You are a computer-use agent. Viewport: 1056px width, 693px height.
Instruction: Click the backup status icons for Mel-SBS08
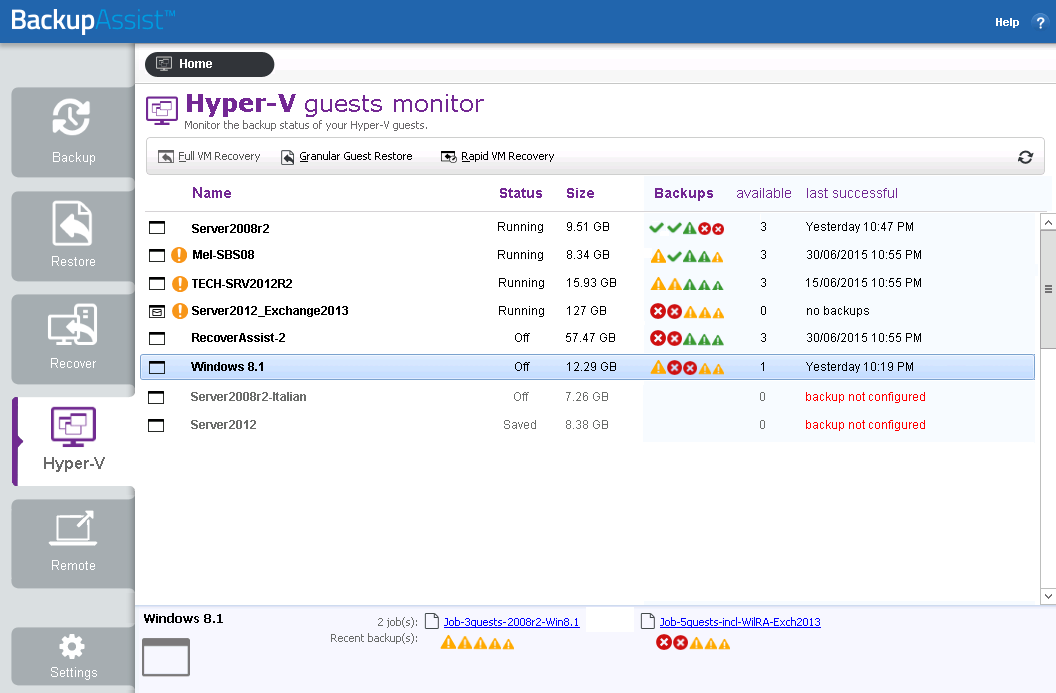tap(686, 256)
